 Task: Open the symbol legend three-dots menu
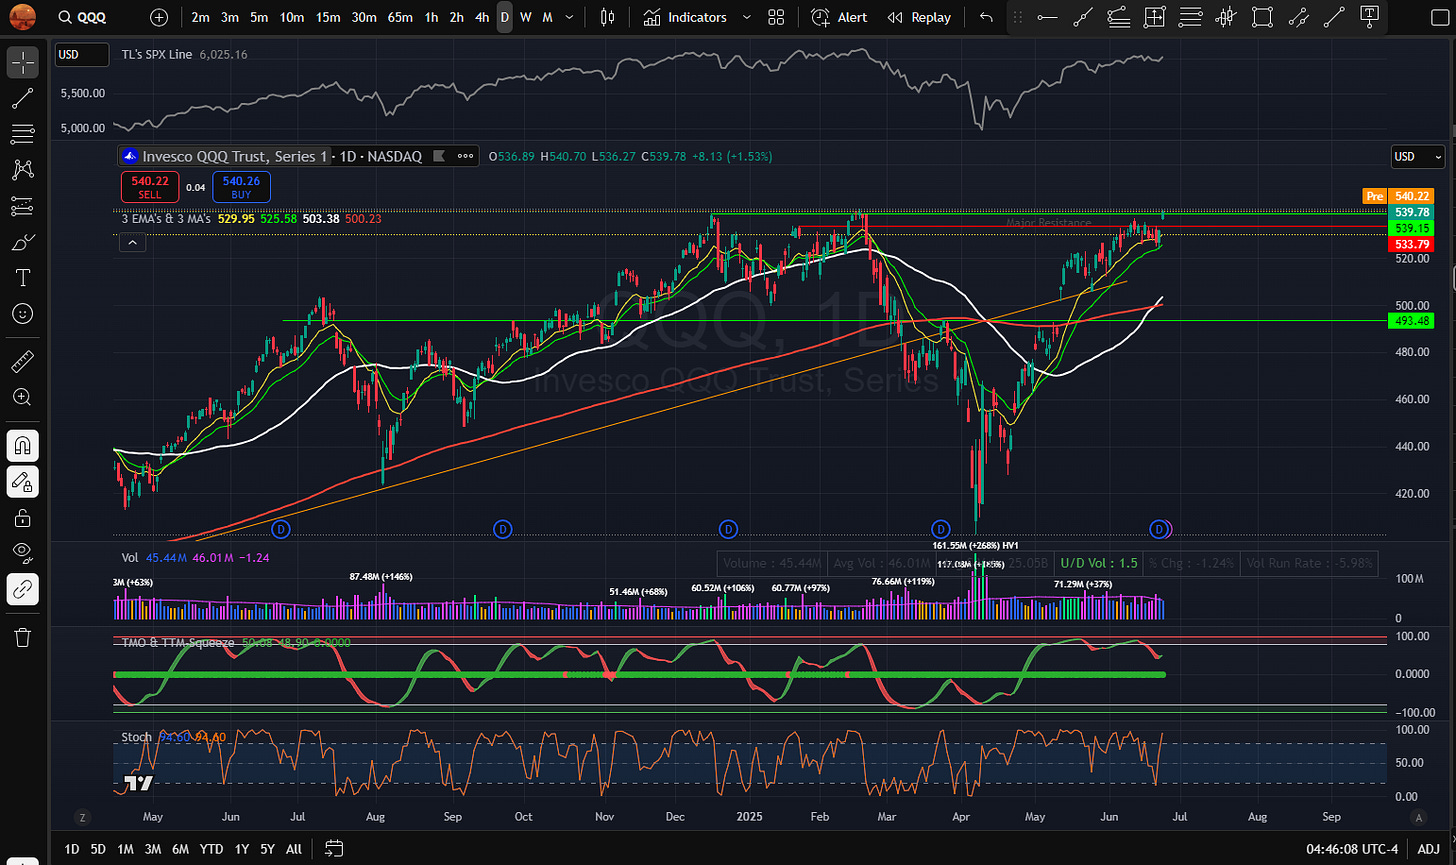click(465, 156)
